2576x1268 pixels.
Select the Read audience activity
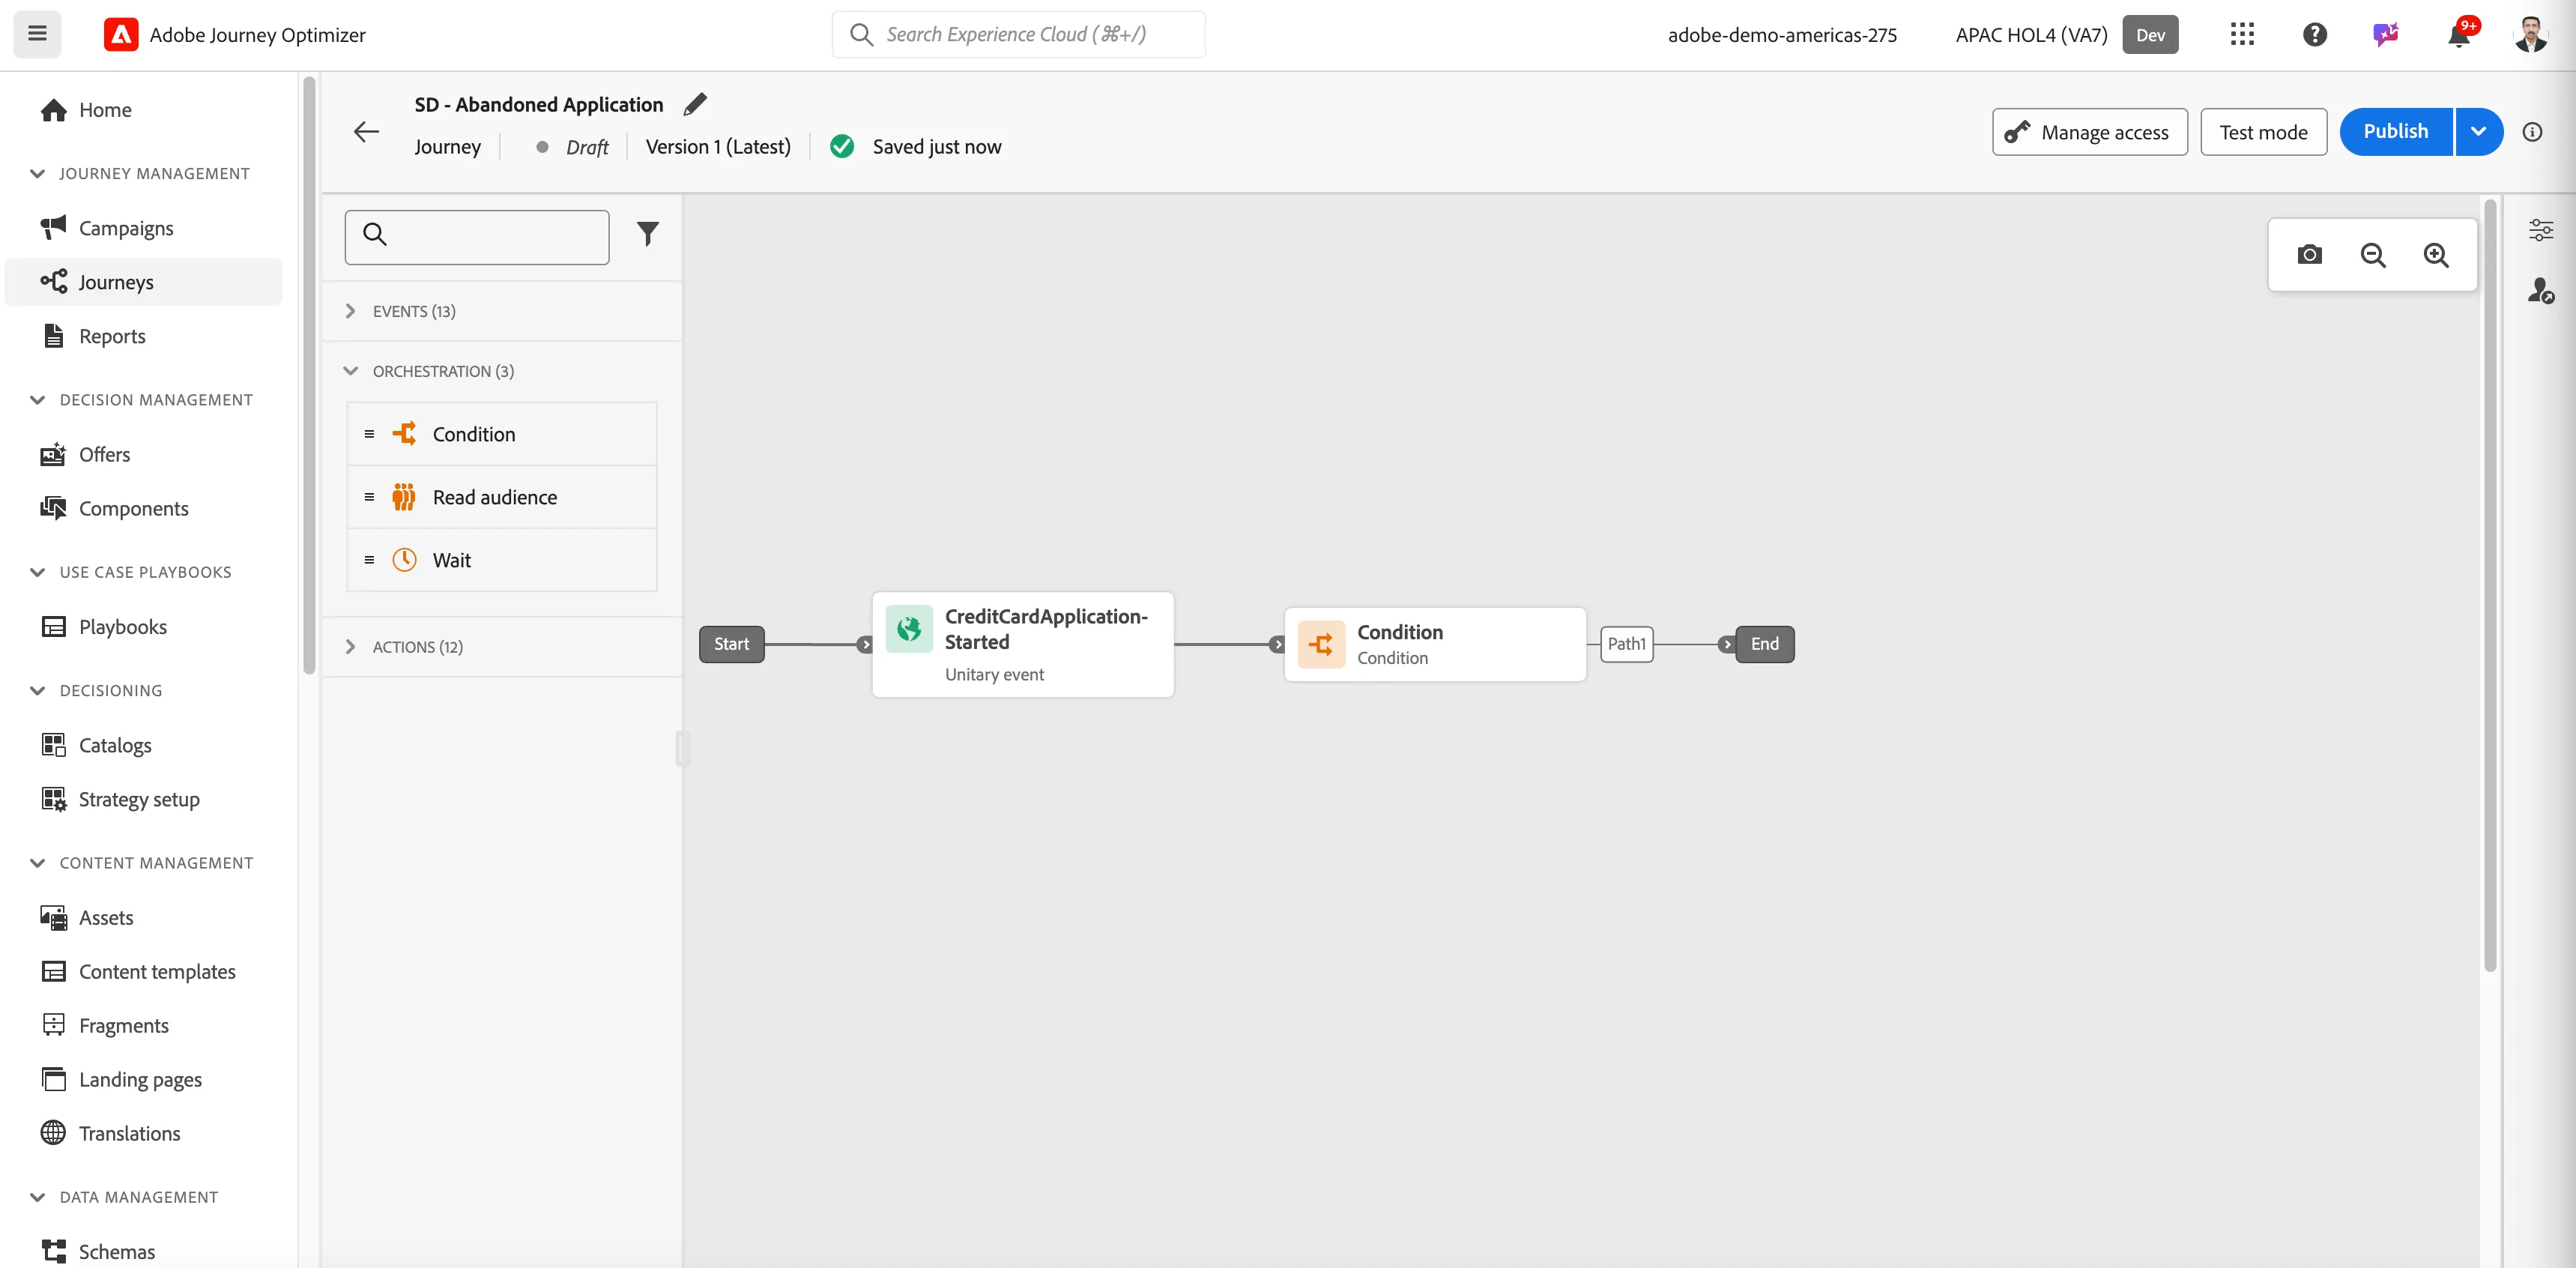click(502, 497)
